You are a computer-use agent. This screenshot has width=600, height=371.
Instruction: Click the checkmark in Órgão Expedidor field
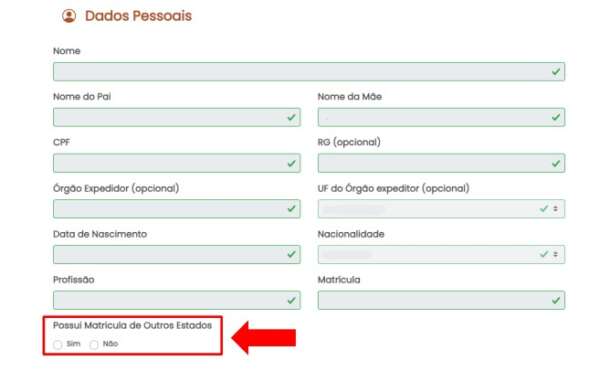tap(291, 209)
